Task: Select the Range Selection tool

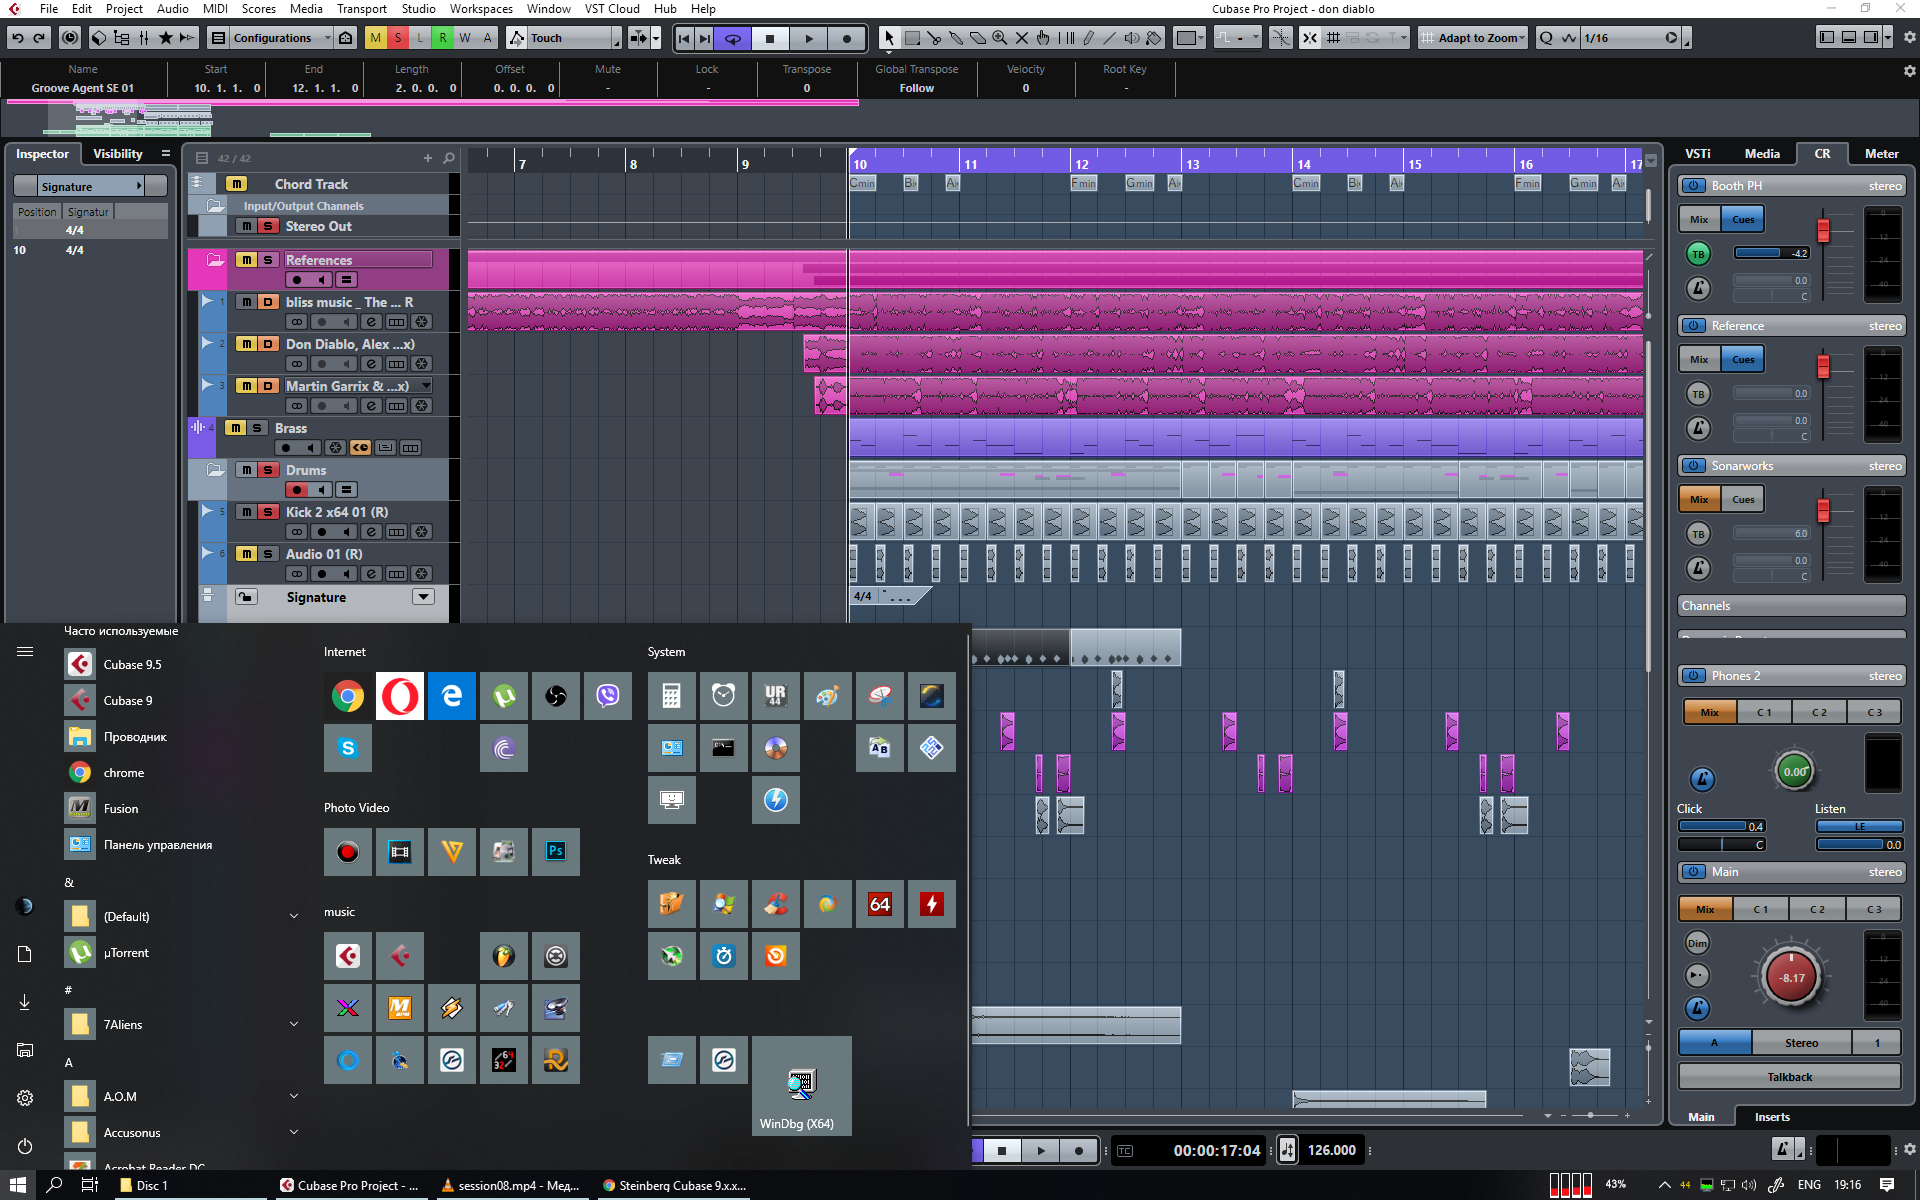Action: coord(911,38)
